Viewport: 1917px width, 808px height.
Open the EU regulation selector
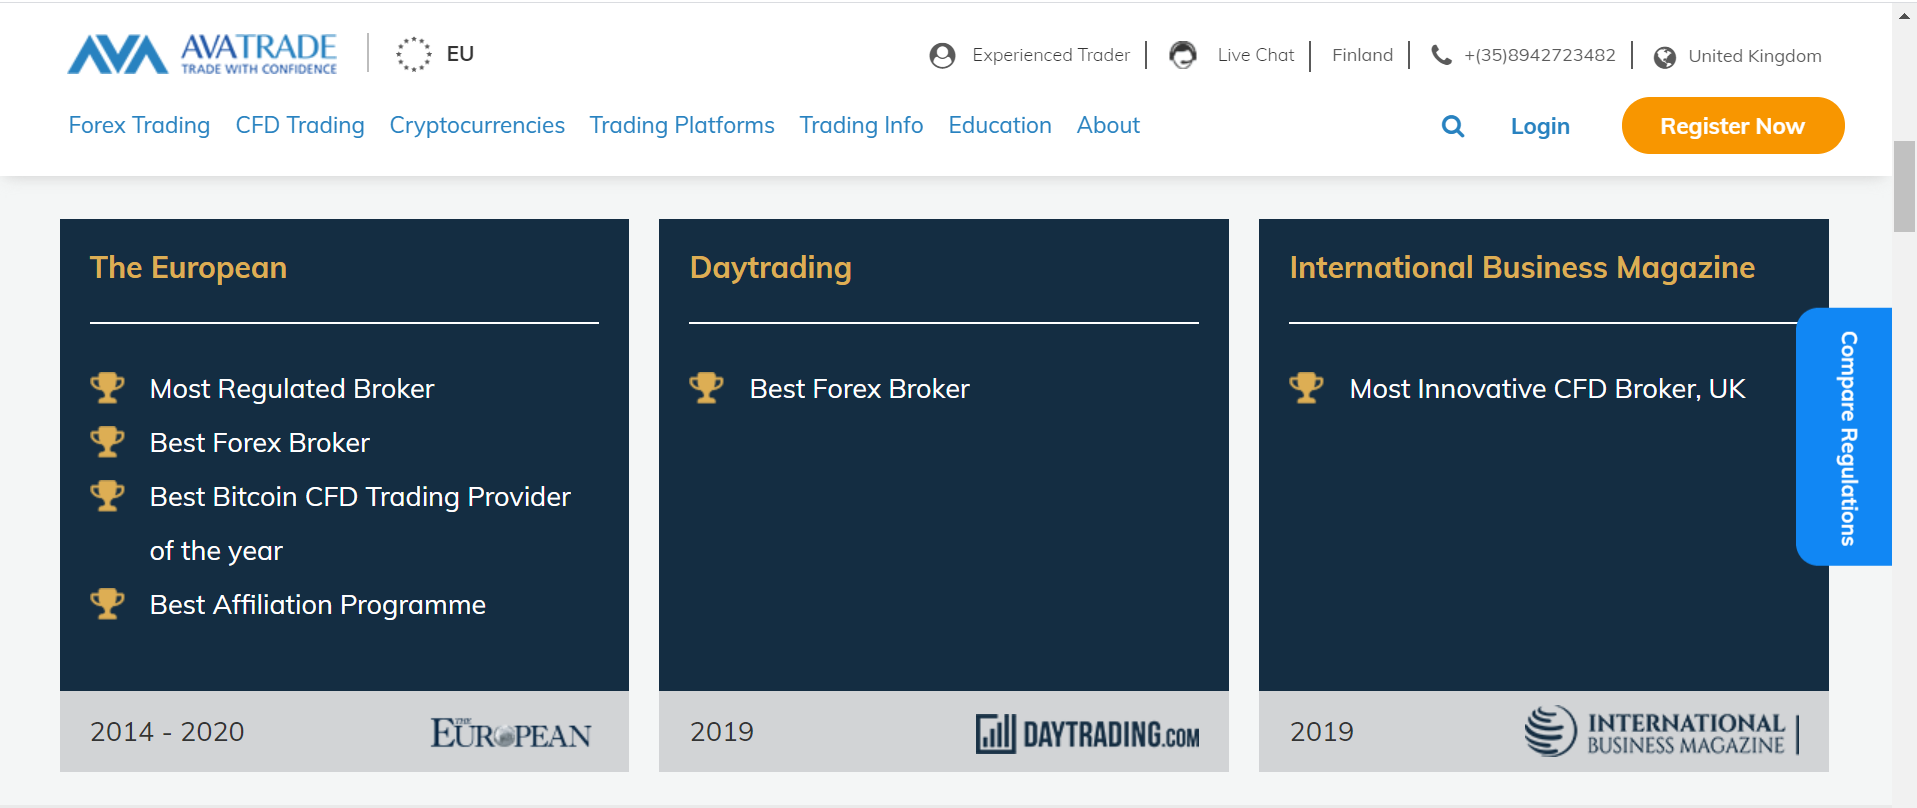coord(460,54)
